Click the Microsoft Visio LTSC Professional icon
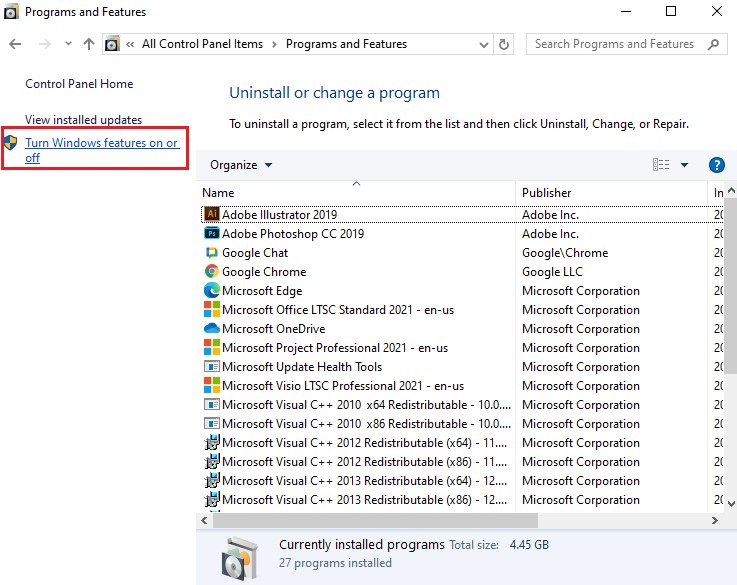This screenshot has width=737, height=585. coord(212,386)
